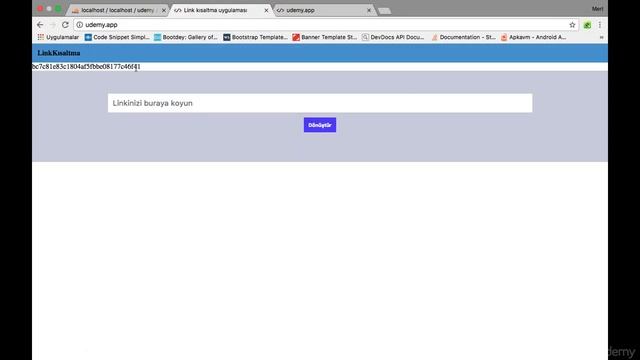Close the Link kısaltma uygulaması tab
Screen dimensions: 640x360
(266, 10)
